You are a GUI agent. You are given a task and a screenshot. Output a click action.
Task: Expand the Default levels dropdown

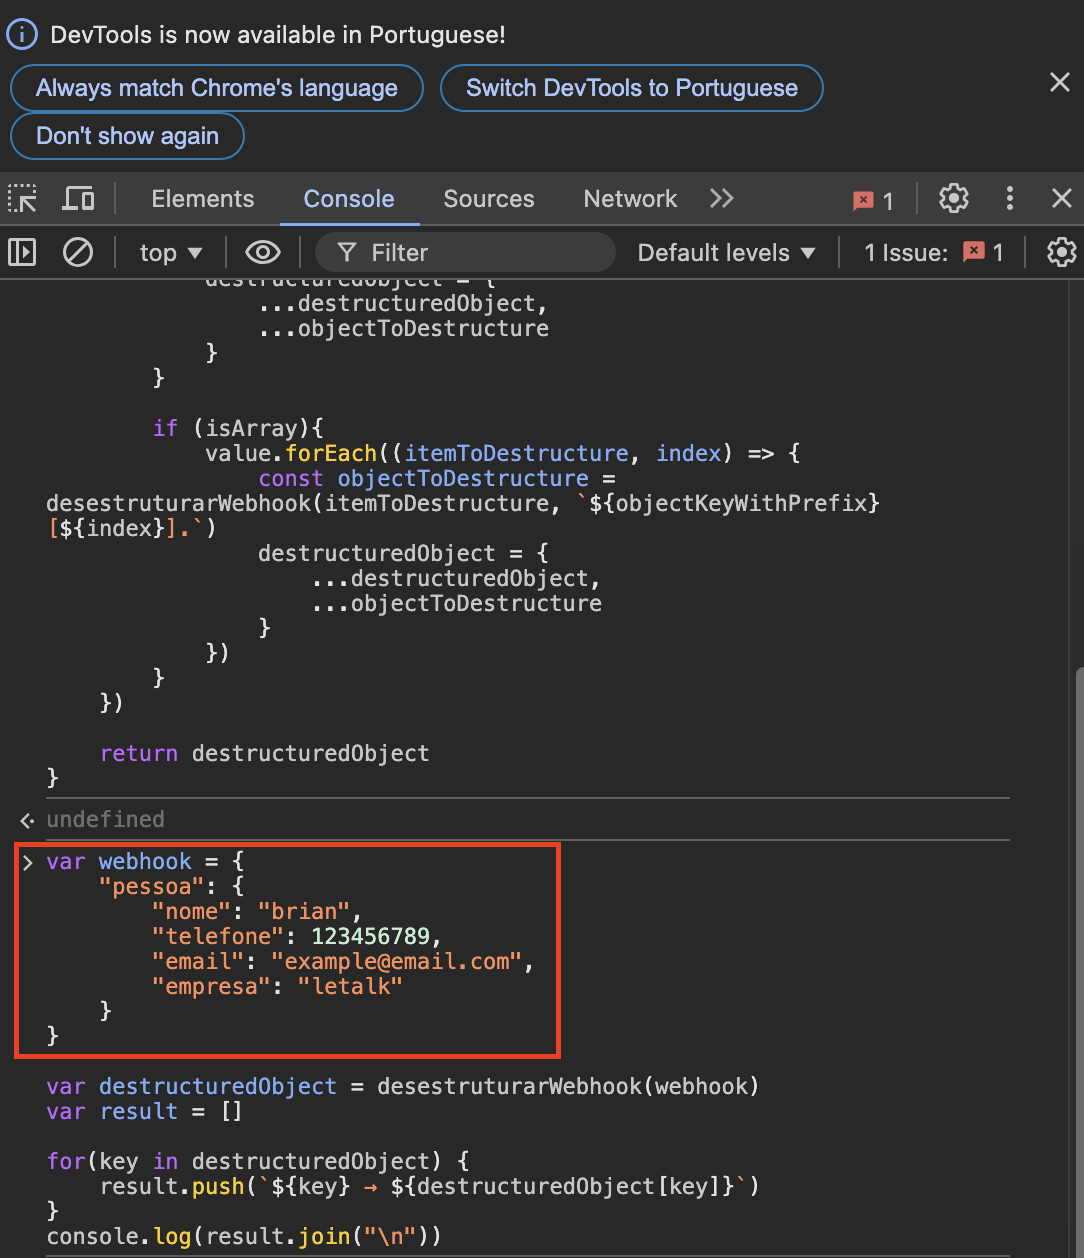727,253
